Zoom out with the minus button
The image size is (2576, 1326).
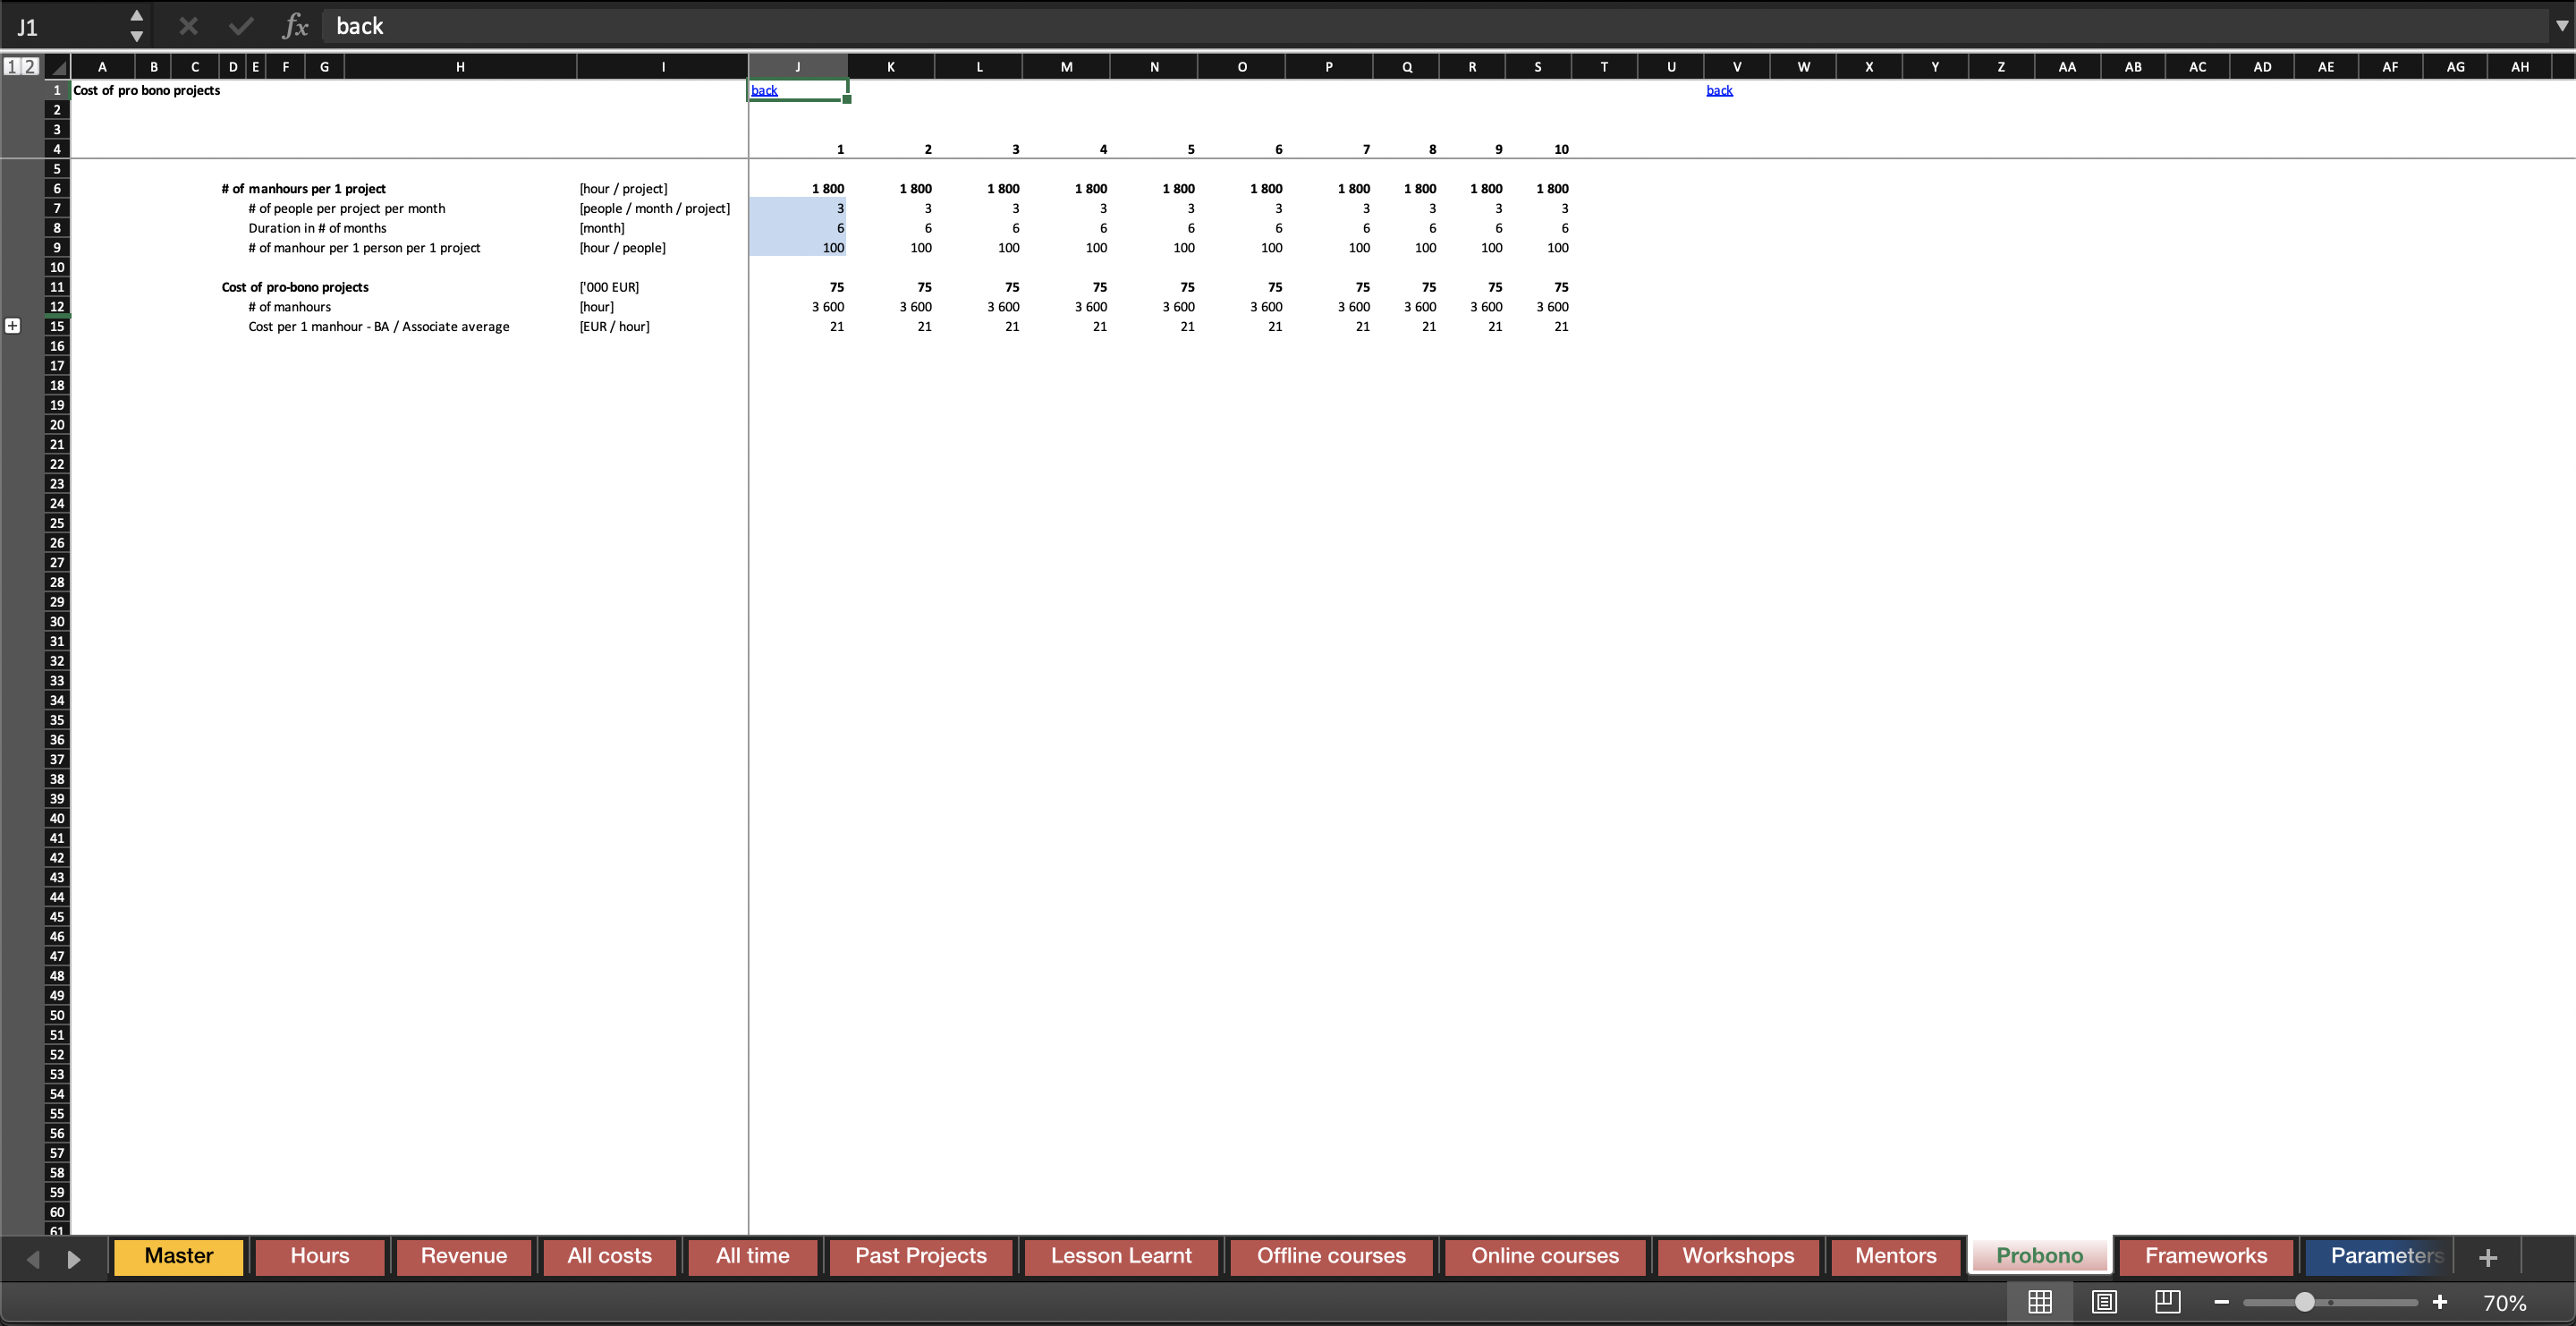(x=2221, y=1302)
